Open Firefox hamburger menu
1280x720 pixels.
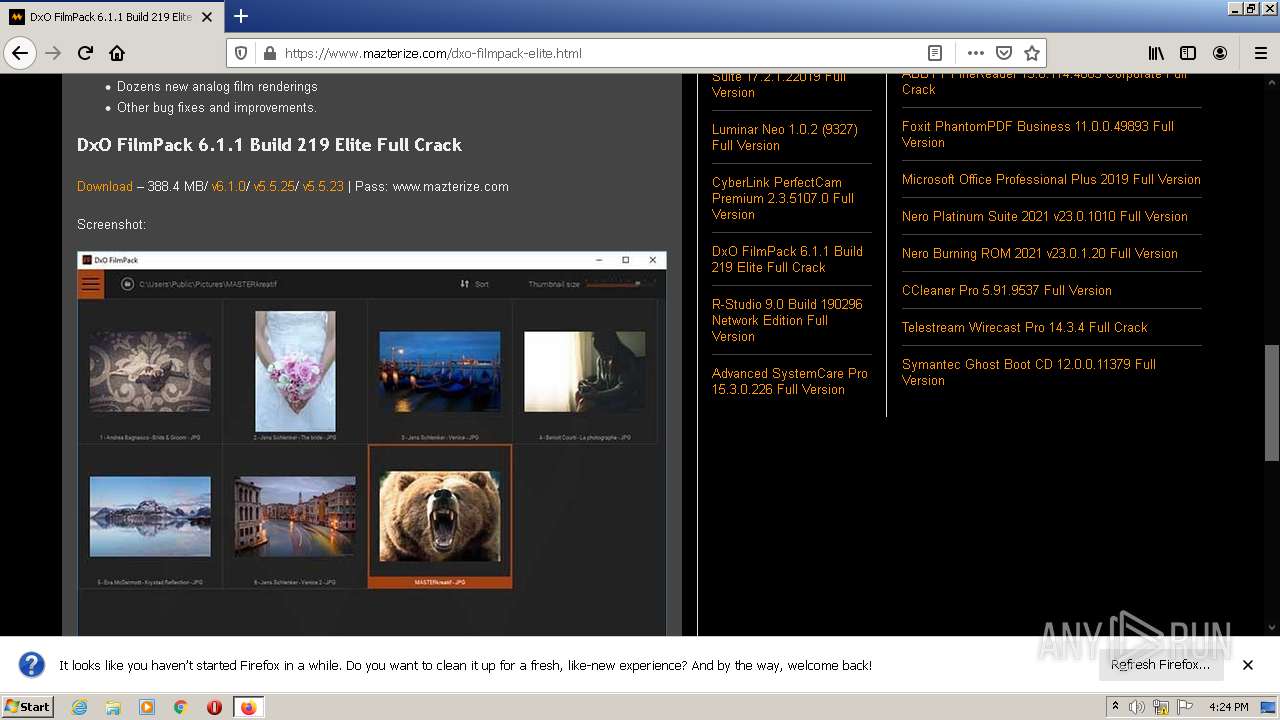(x=1260, y=53)
